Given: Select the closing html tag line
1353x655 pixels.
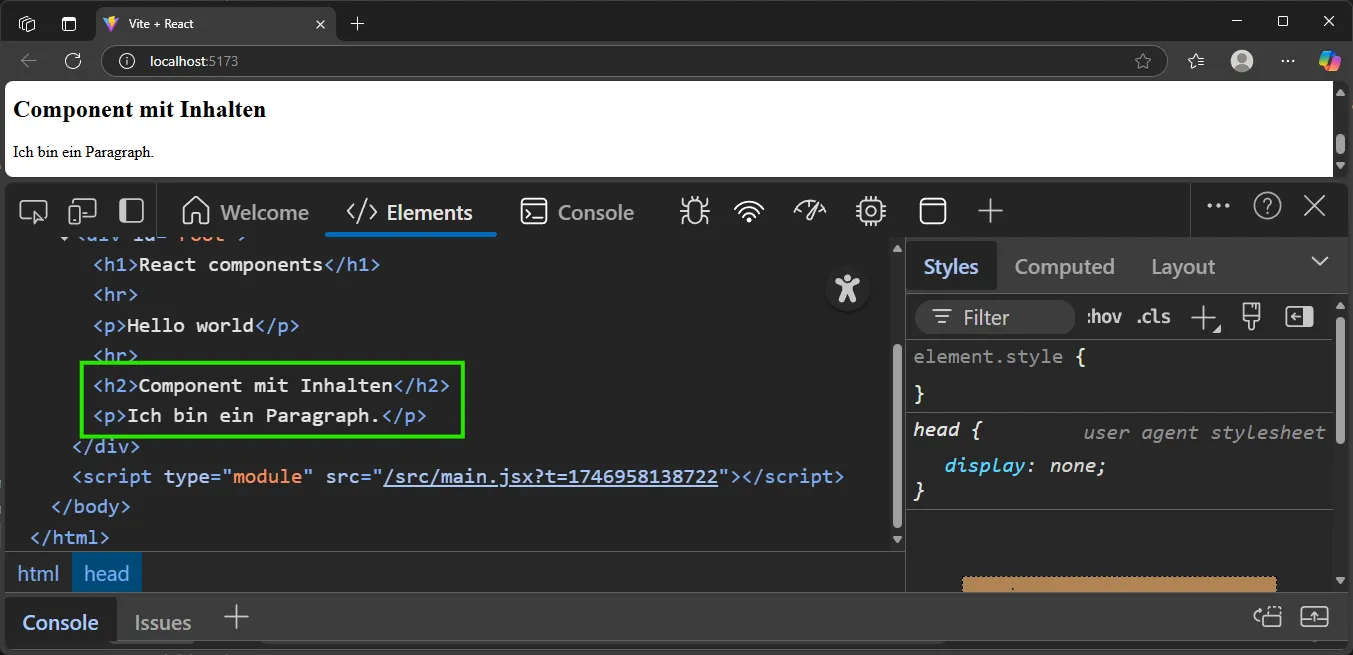Looking at the screenshot, I should (x=70, y=537).
